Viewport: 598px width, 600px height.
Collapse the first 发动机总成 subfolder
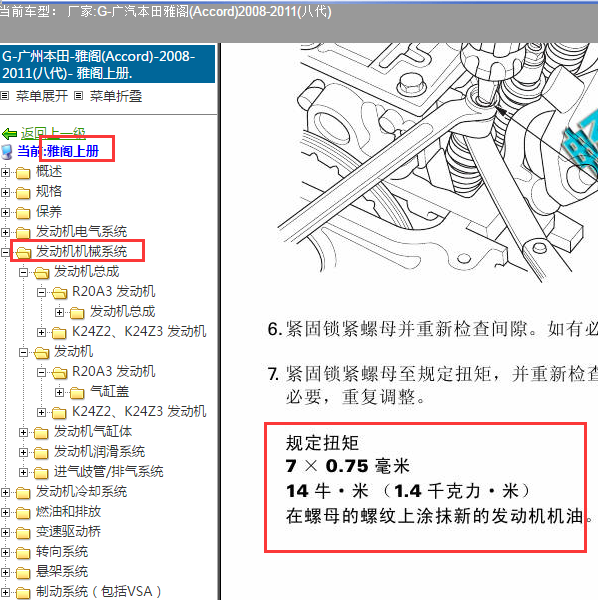tap(23, 272)
